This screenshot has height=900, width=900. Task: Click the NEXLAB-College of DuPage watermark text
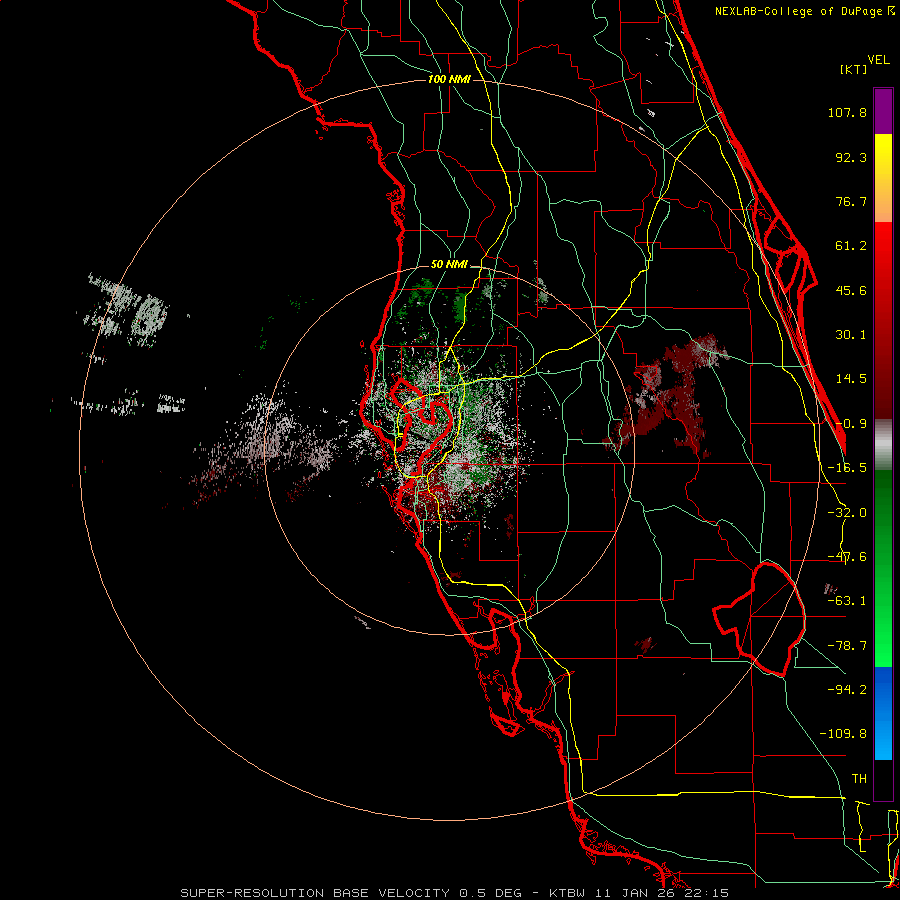[x=805, y=11]
